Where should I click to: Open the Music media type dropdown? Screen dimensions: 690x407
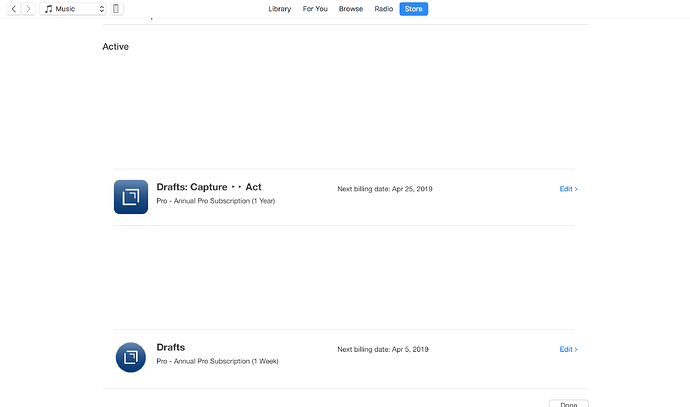tap(73, 9)
